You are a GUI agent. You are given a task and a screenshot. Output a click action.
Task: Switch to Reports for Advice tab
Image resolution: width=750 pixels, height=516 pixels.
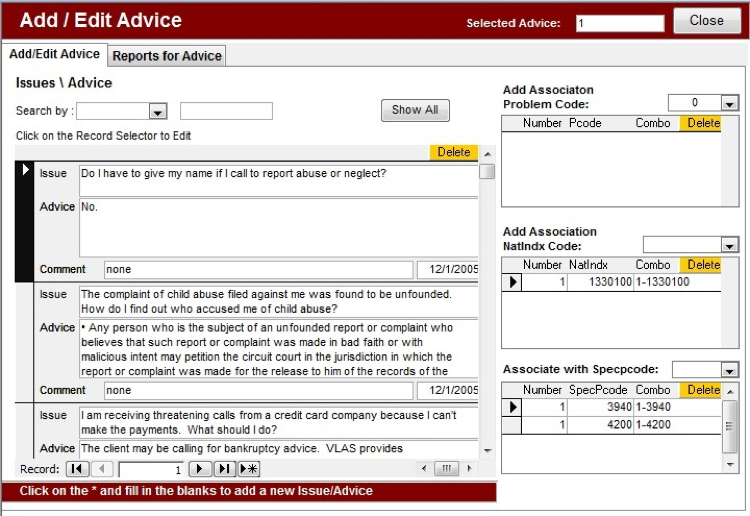pyautogui.click(x=167, y=56)
